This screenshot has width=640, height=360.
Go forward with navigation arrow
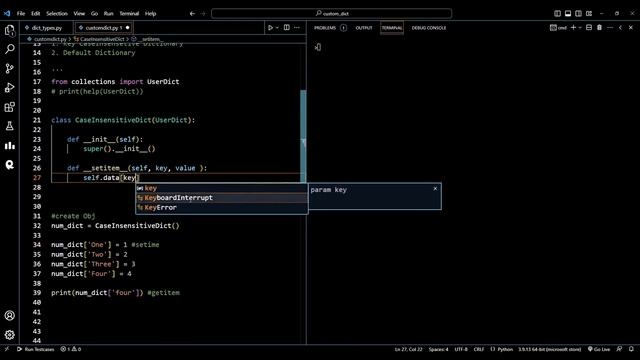(x=203, y=13)
